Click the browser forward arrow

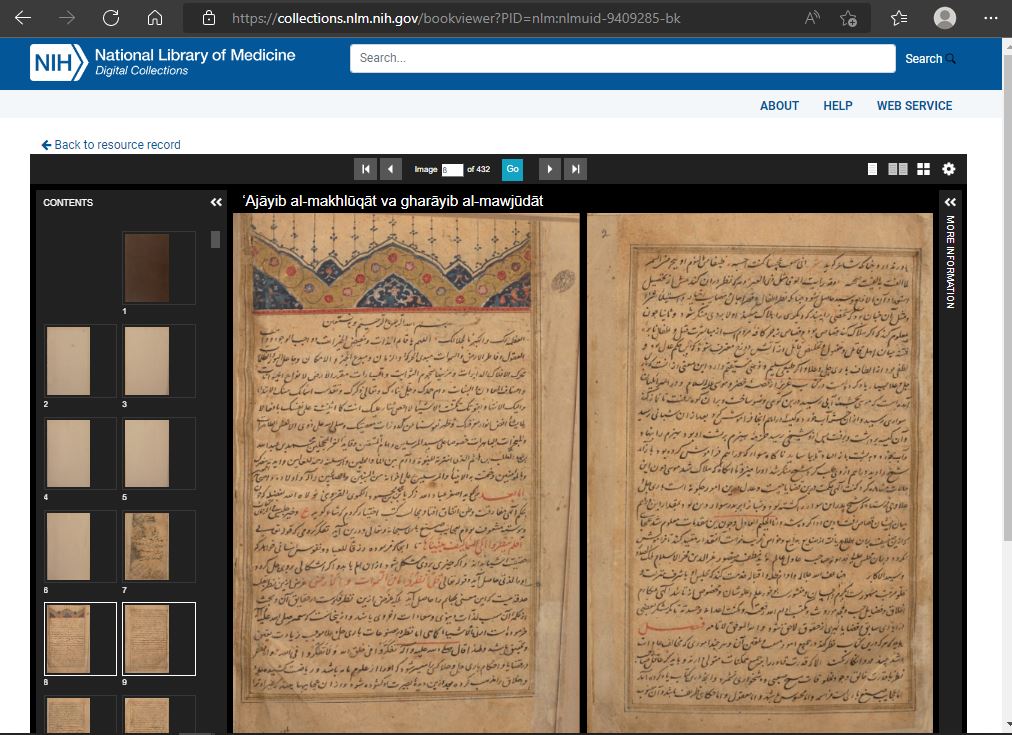click(66, 18)
